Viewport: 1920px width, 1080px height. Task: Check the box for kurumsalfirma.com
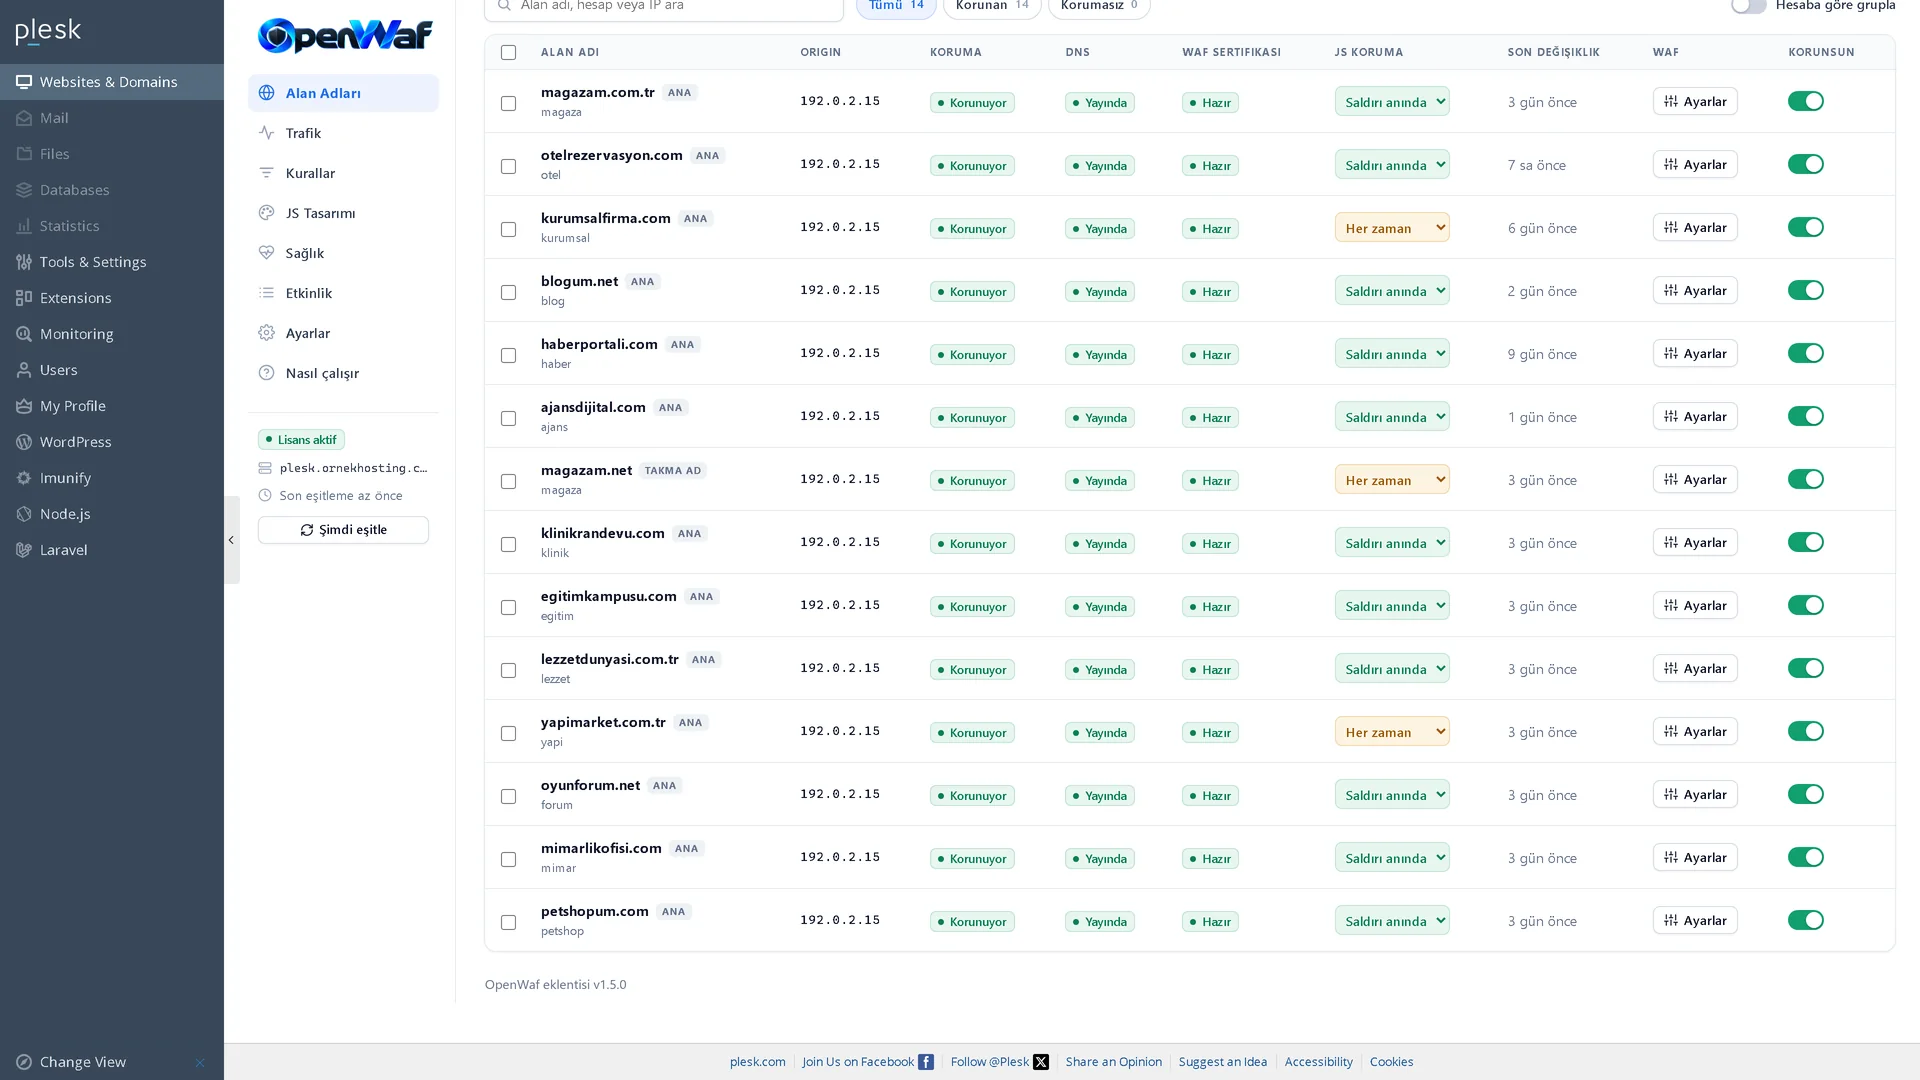[x=508, y=229]
